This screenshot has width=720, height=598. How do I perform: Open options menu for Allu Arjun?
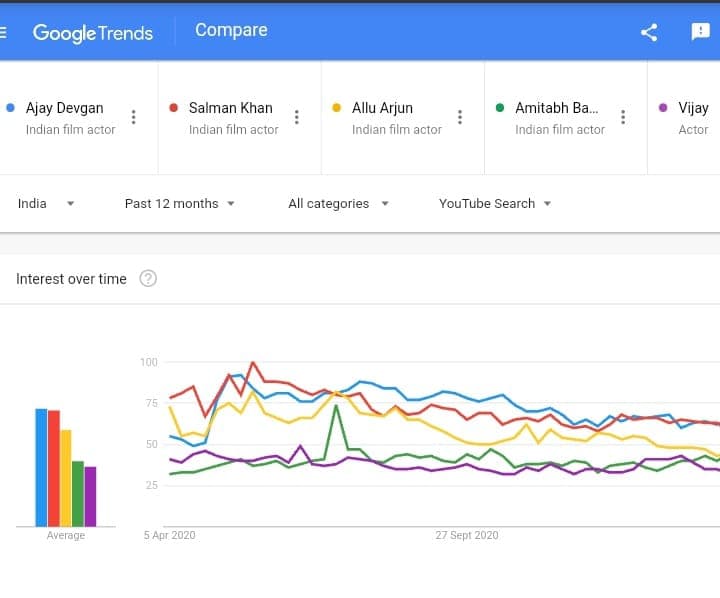460,117
